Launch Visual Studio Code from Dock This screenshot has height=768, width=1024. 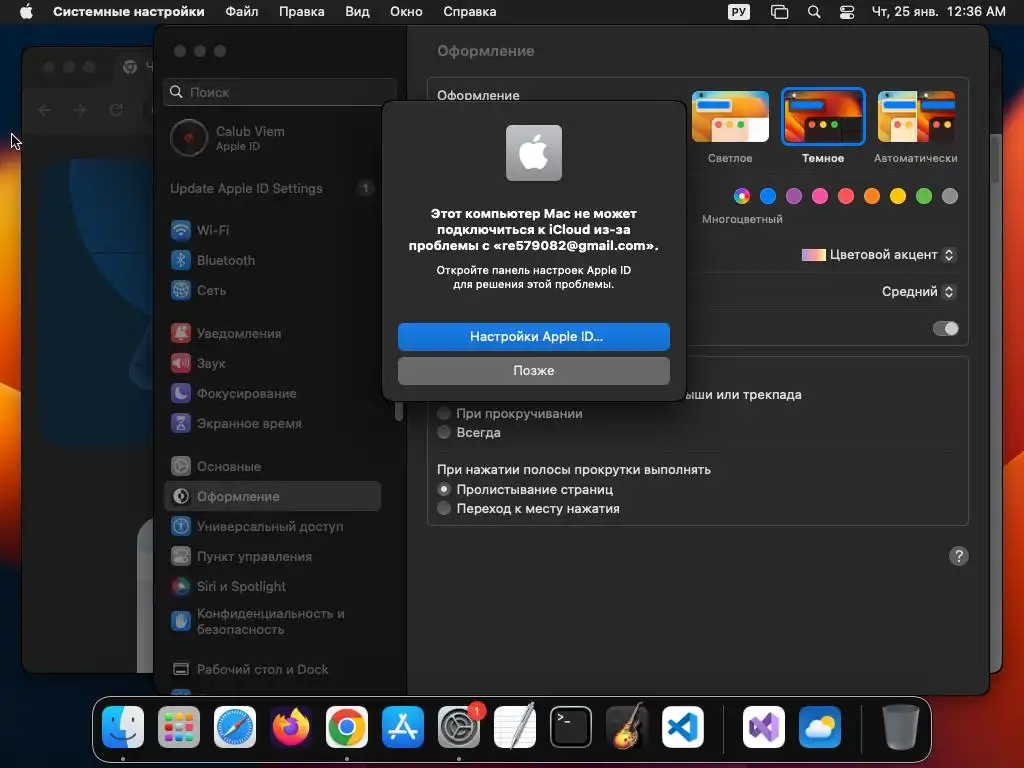(683, 727)
